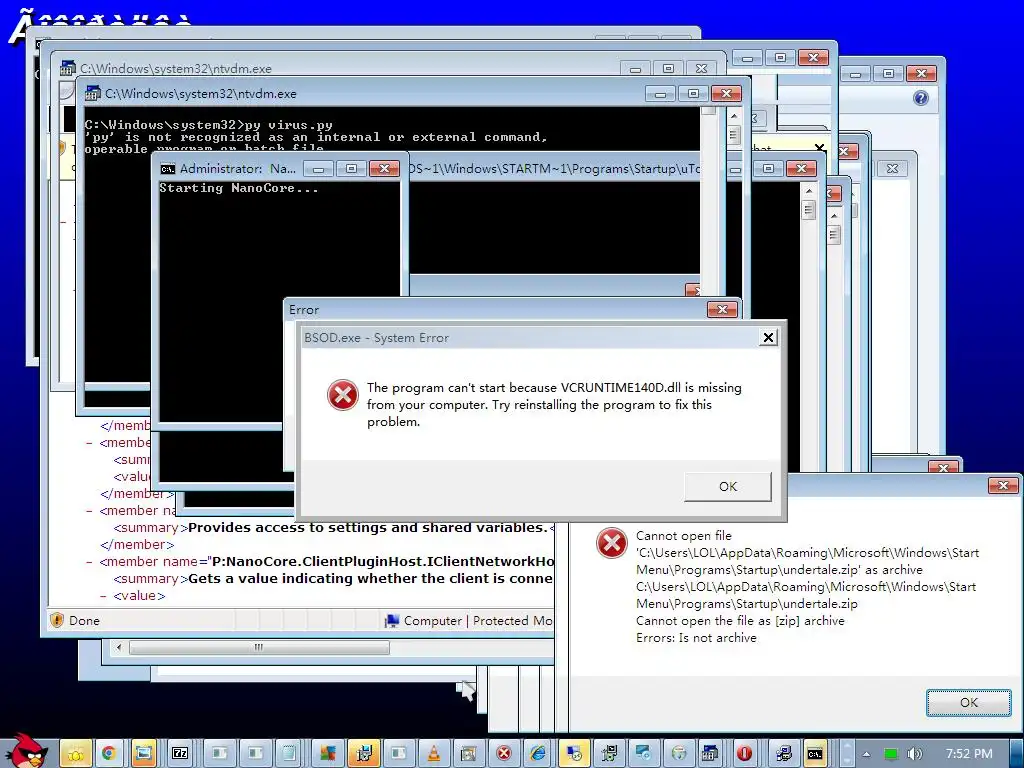This screenshot has height=768, width=1024.
Task: Click the 'Done' status bar text
Action: (84, 620)
